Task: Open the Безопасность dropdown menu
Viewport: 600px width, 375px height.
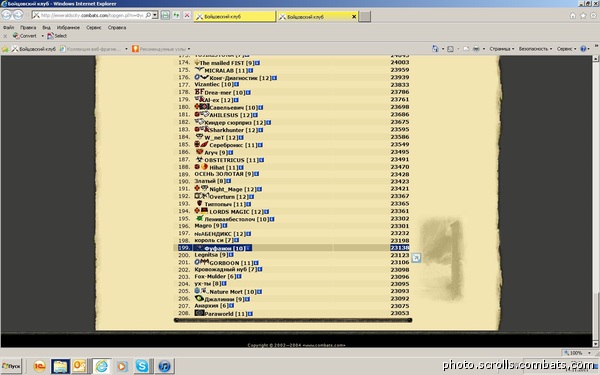Action: (x=535, y=49)
